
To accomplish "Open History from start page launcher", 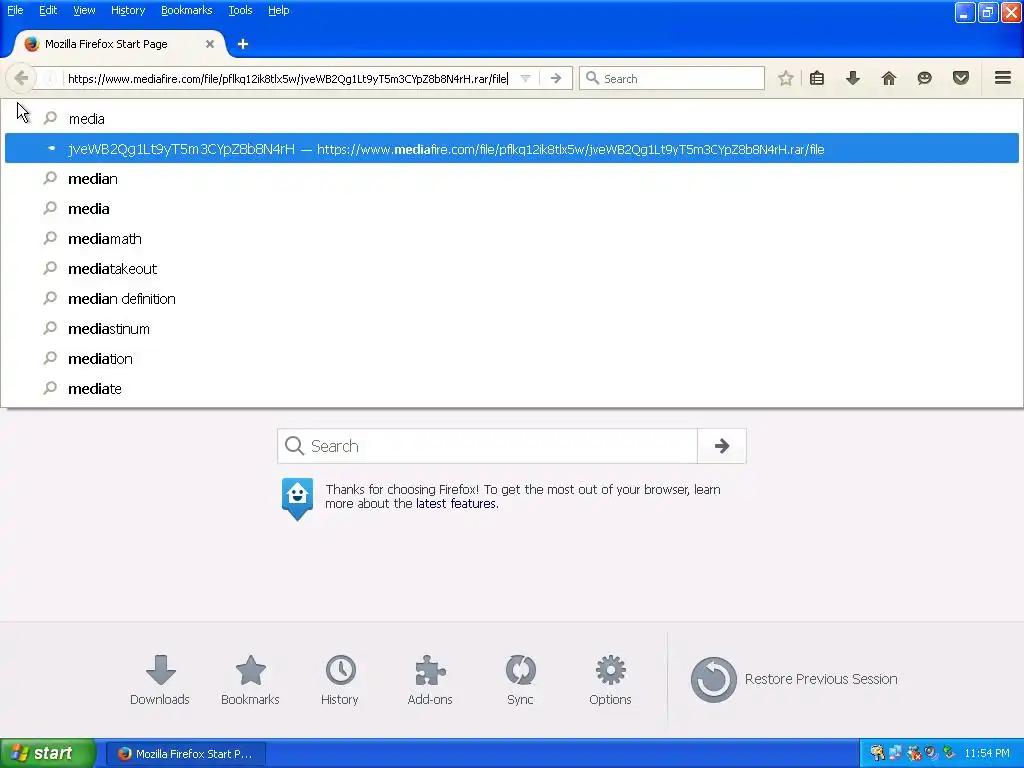I will tap(340, 680).
